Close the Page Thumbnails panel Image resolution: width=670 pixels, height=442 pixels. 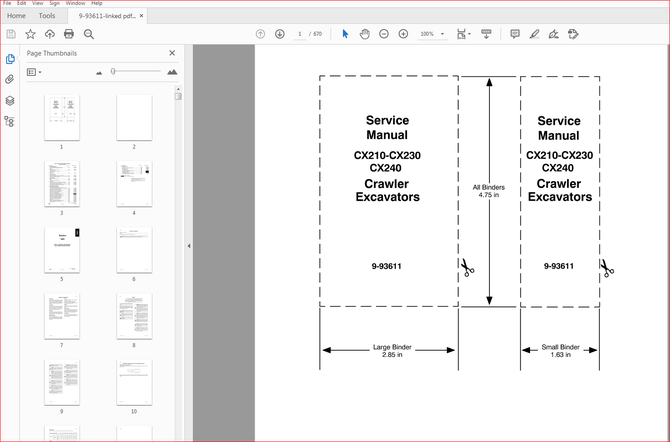point(172,53)
